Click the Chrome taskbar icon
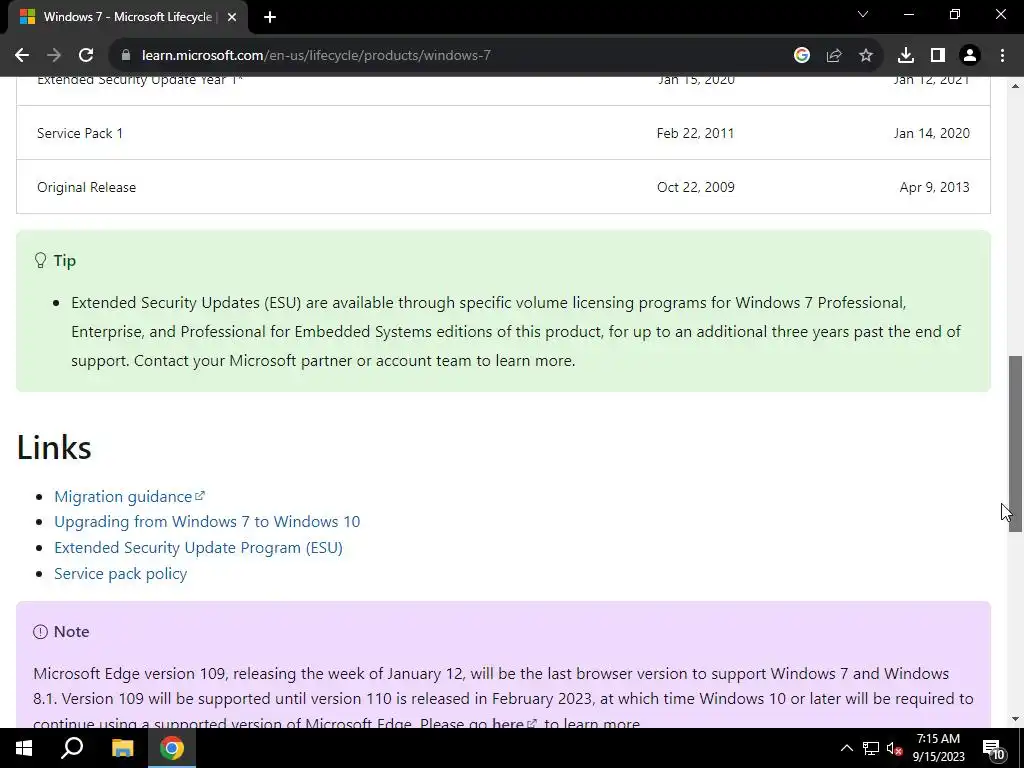The image size is (1024, 768). click(172, 748)
